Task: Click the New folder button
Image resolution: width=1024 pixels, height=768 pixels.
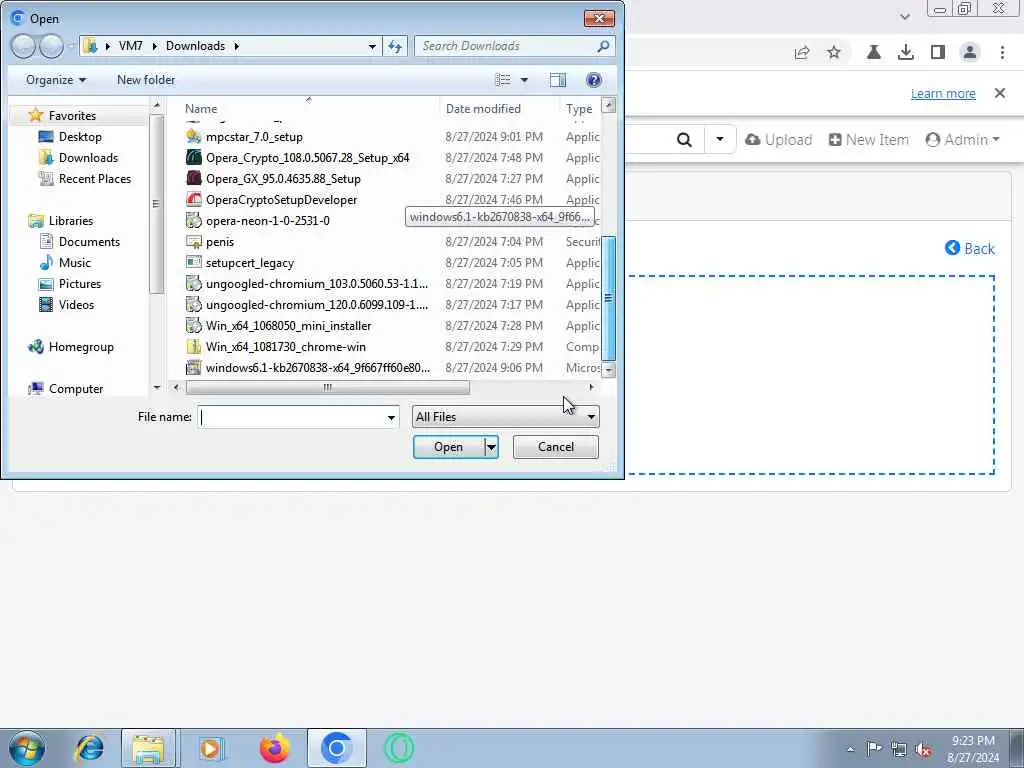Action: point(146,80)
